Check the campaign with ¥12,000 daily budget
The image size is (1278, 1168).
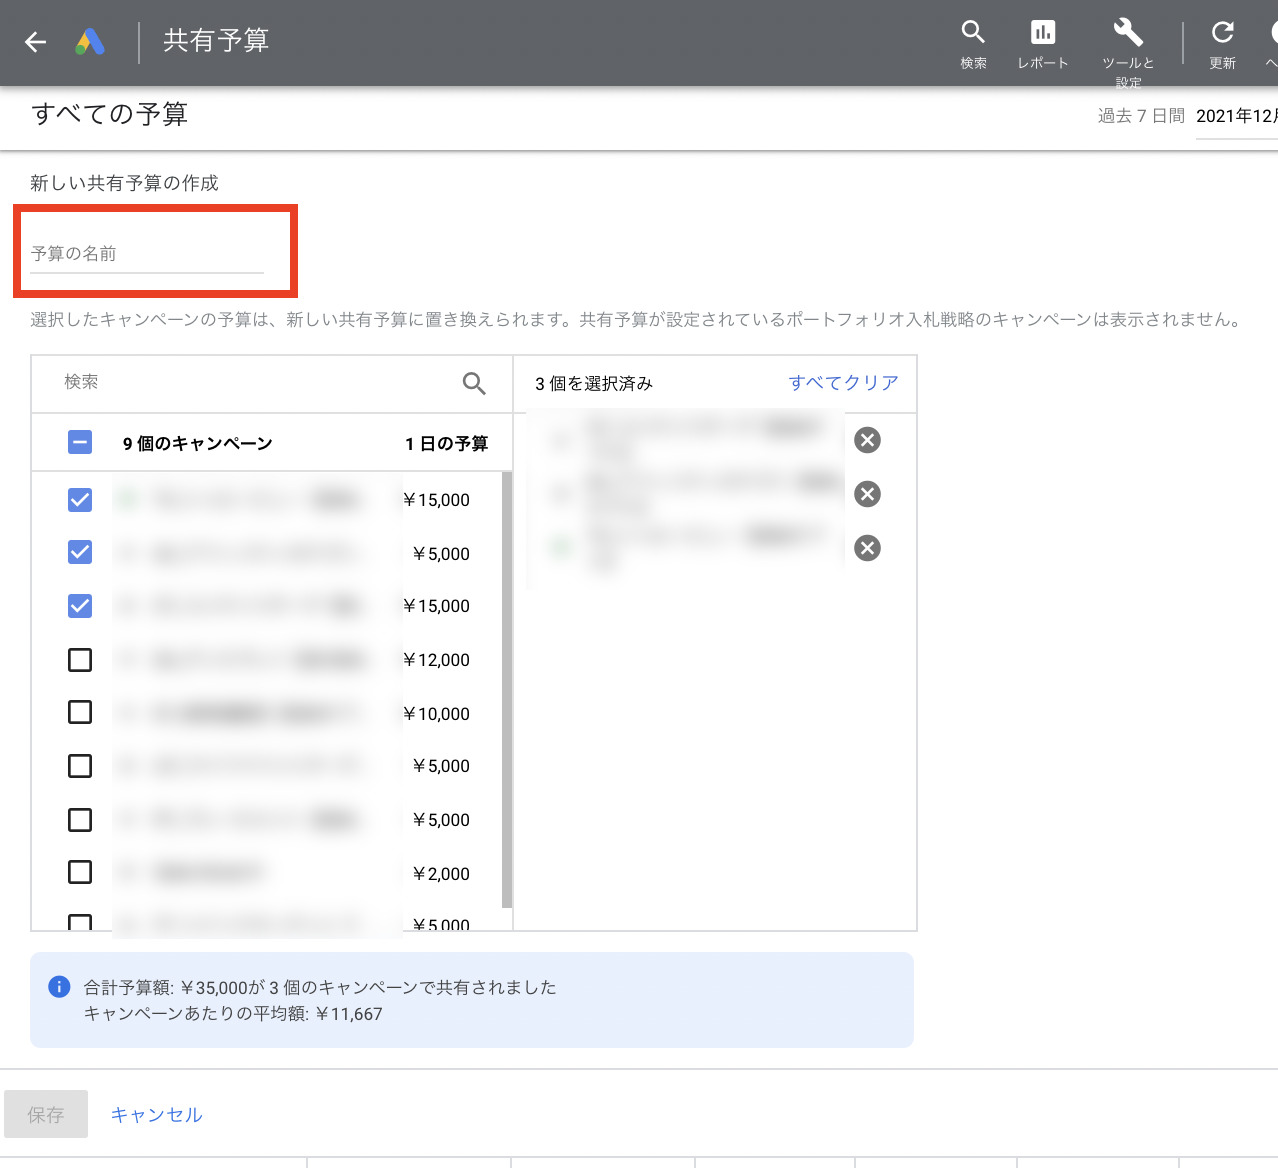click(x=79, y=659)
